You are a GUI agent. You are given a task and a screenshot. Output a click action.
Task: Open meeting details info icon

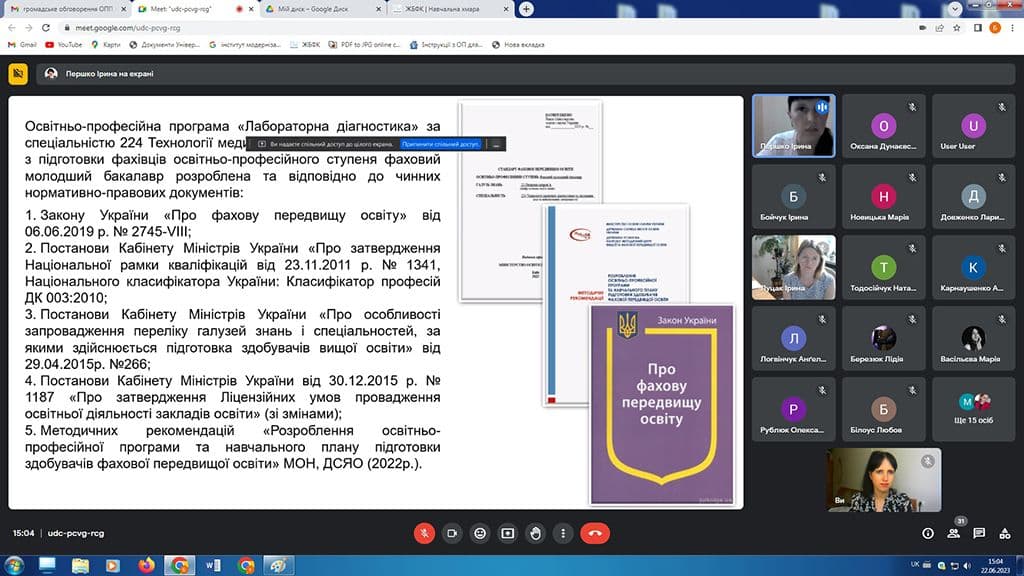coord(927,534)
